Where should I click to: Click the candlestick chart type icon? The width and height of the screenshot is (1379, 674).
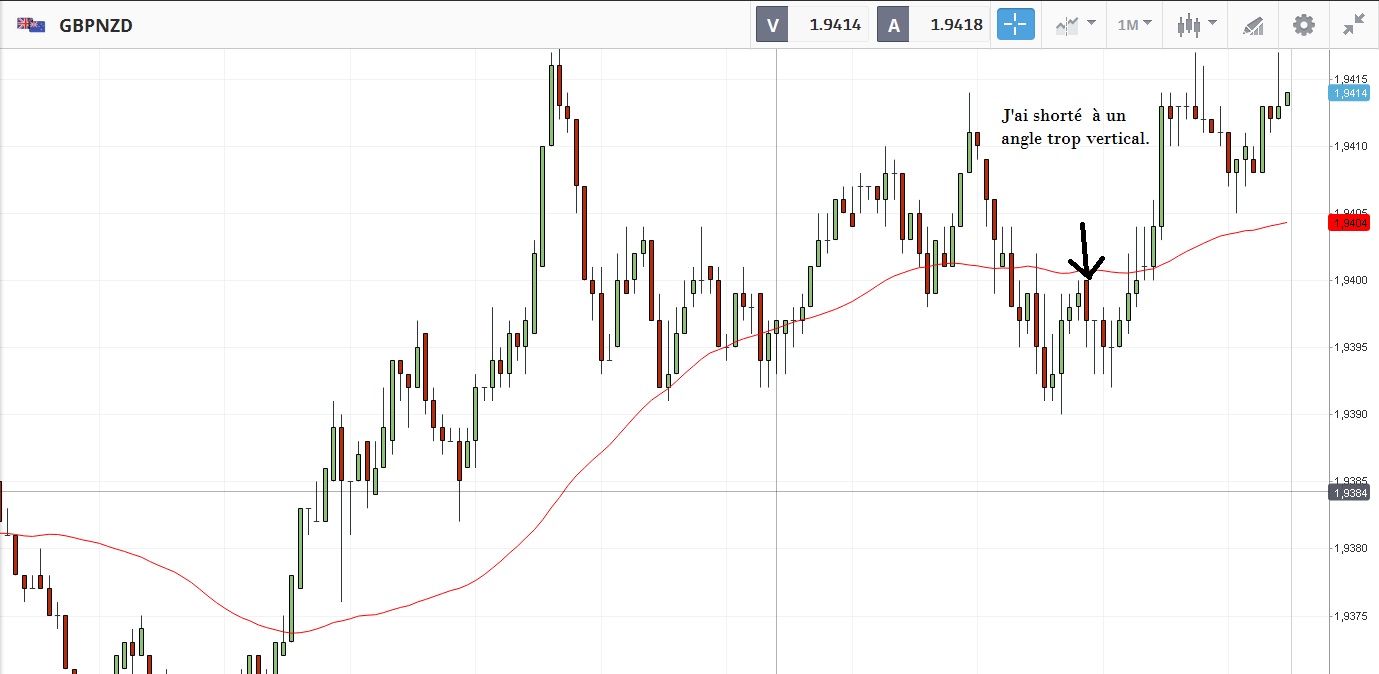[x=1189, y=25]
